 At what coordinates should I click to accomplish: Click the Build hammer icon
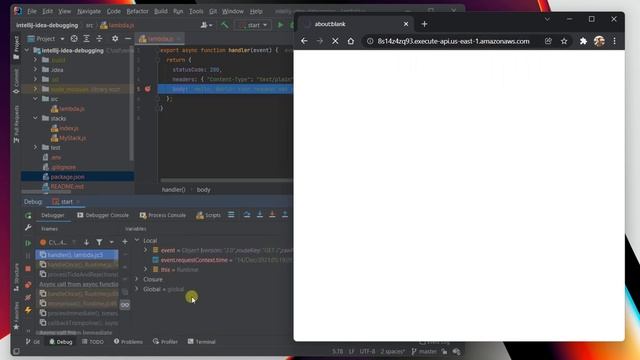click(224, 25)
